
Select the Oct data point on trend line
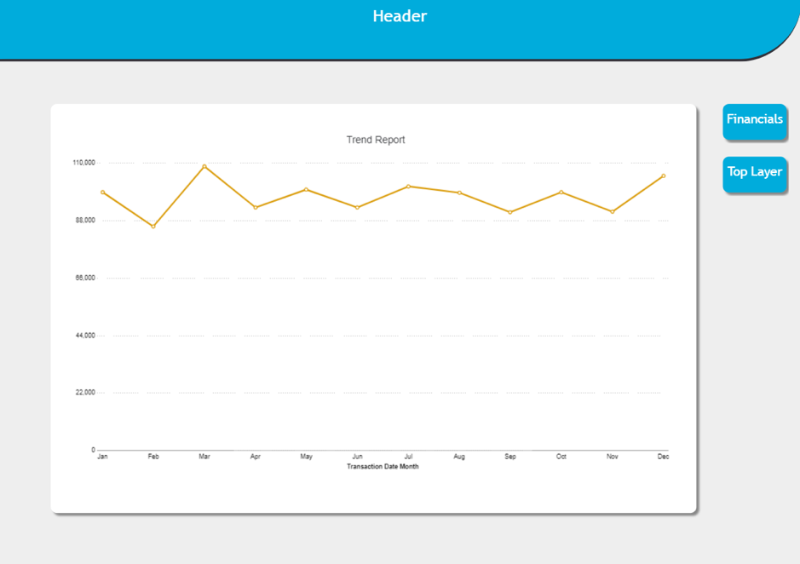pos(561,192)
